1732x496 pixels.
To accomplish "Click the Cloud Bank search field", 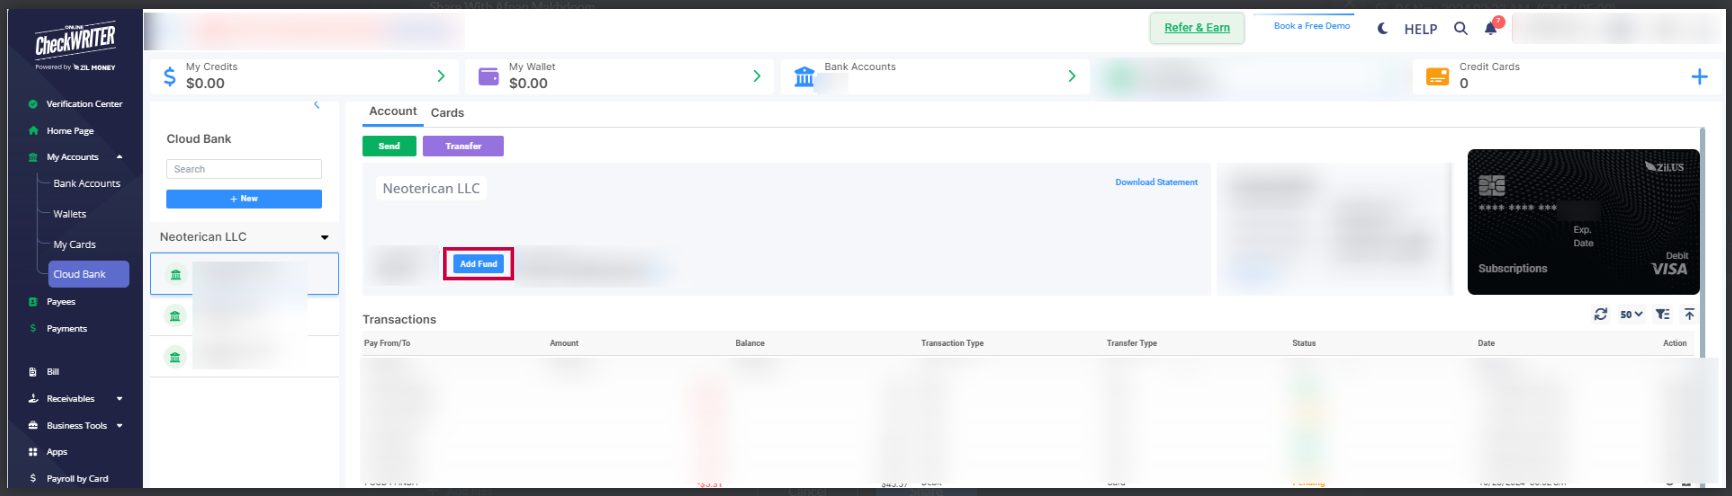I will [244, 169].
